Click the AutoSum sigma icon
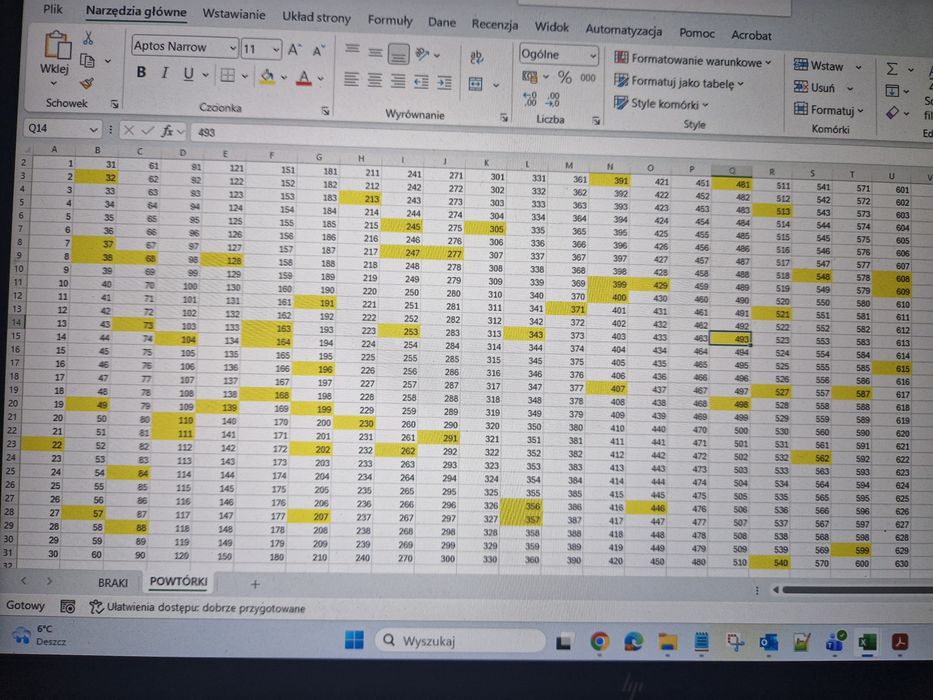Image resolution: width=933 pixels, height=700 pixels. (x=891, y=69)
